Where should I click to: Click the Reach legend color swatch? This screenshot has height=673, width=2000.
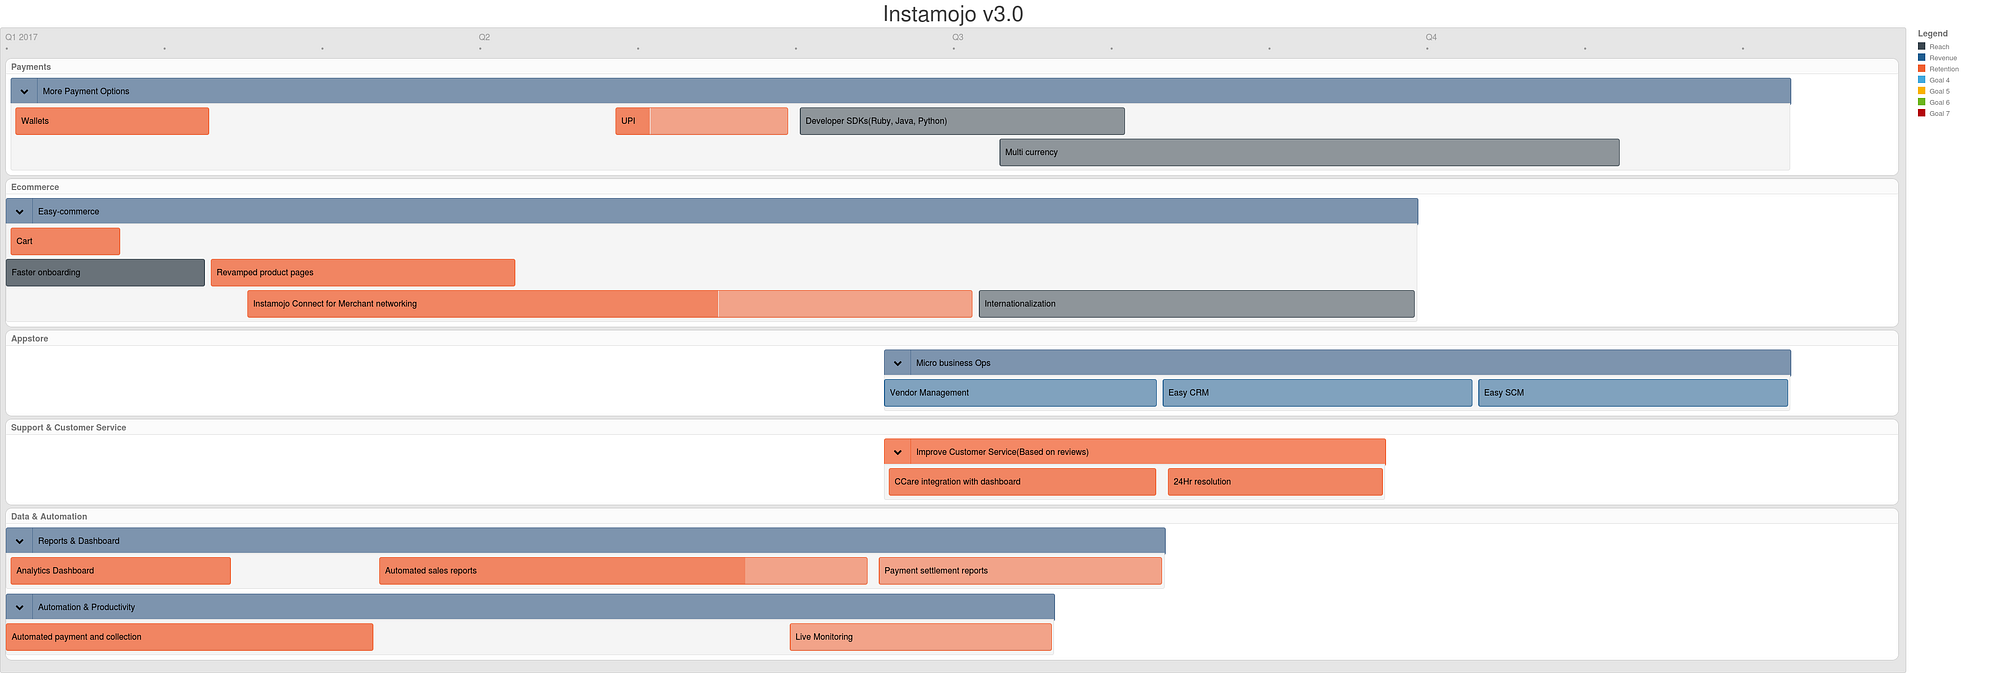(x=1921, y=47)
